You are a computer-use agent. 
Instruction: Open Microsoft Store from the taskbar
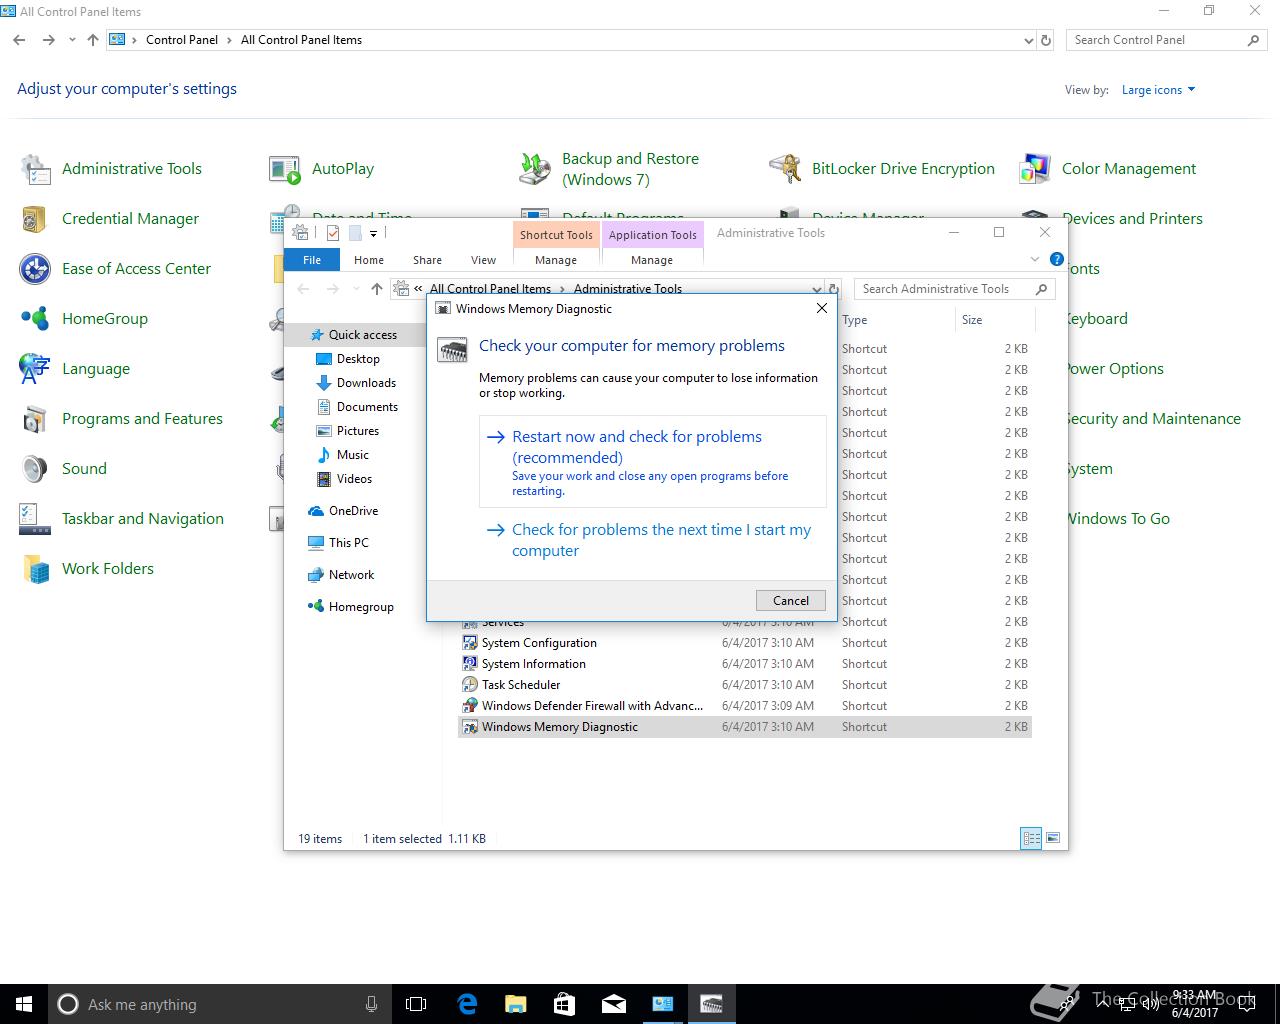tap(564, 1004)
